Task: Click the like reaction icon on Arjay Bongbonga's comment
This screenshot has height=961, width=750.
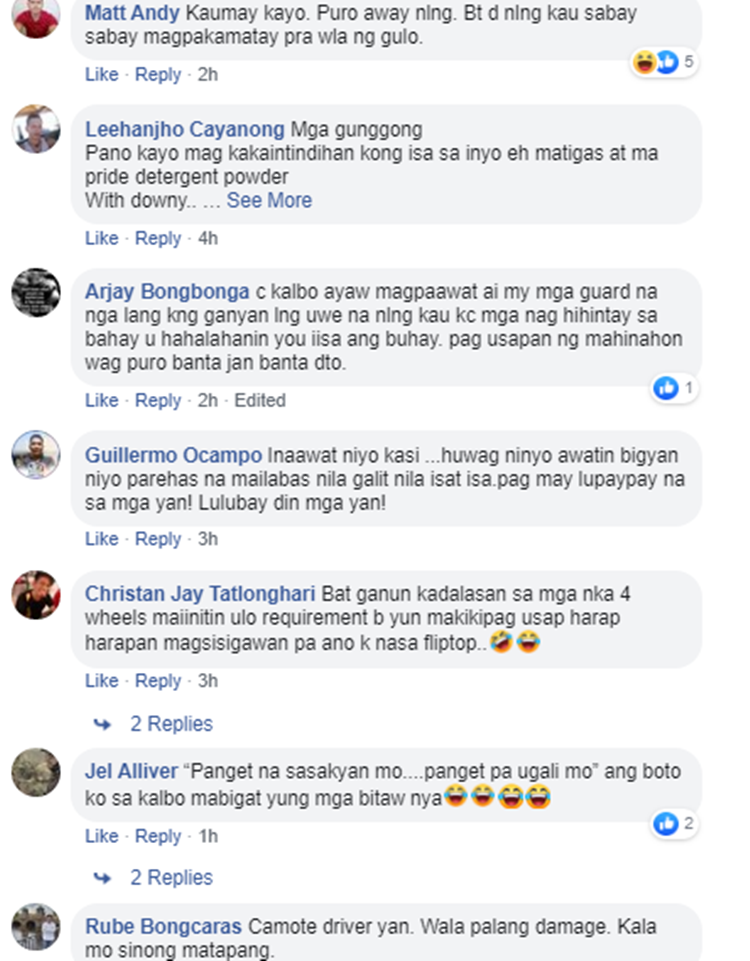Action: [x=666, y=388]
